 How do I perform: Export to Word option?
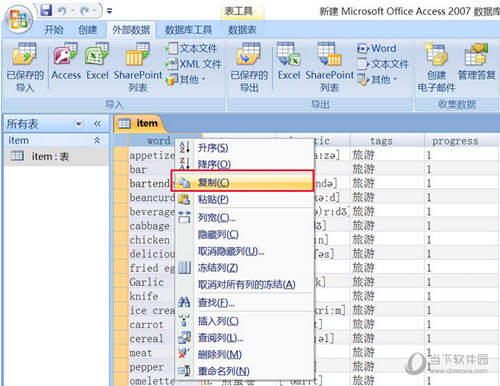pyautogui.click(x=377, y=48)
